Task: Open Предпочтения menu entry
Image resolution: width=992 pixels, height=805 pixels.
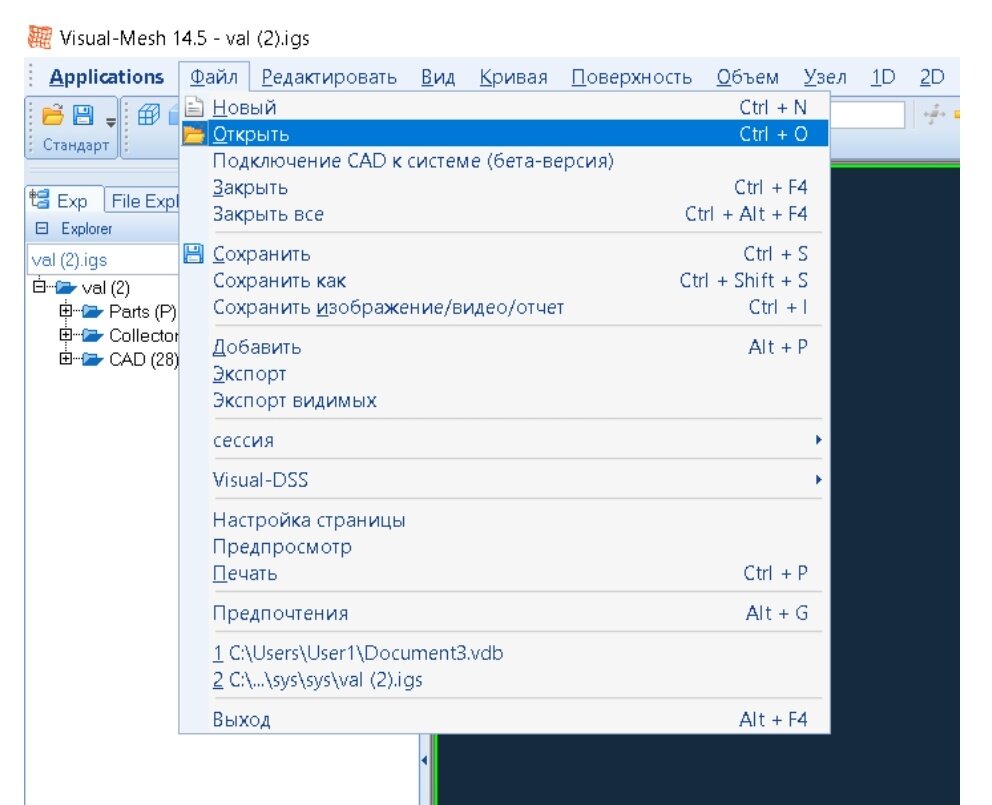Action: coord(505,613)
